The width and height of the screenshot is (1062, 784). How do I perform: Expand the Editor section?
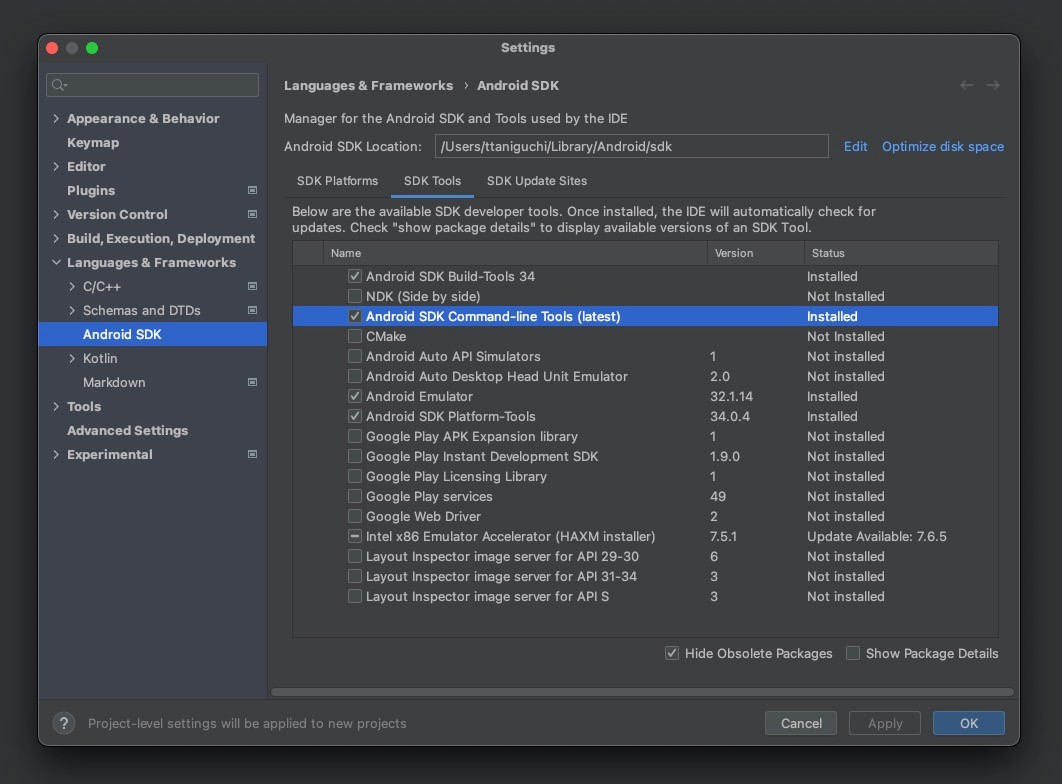(56, 167)
